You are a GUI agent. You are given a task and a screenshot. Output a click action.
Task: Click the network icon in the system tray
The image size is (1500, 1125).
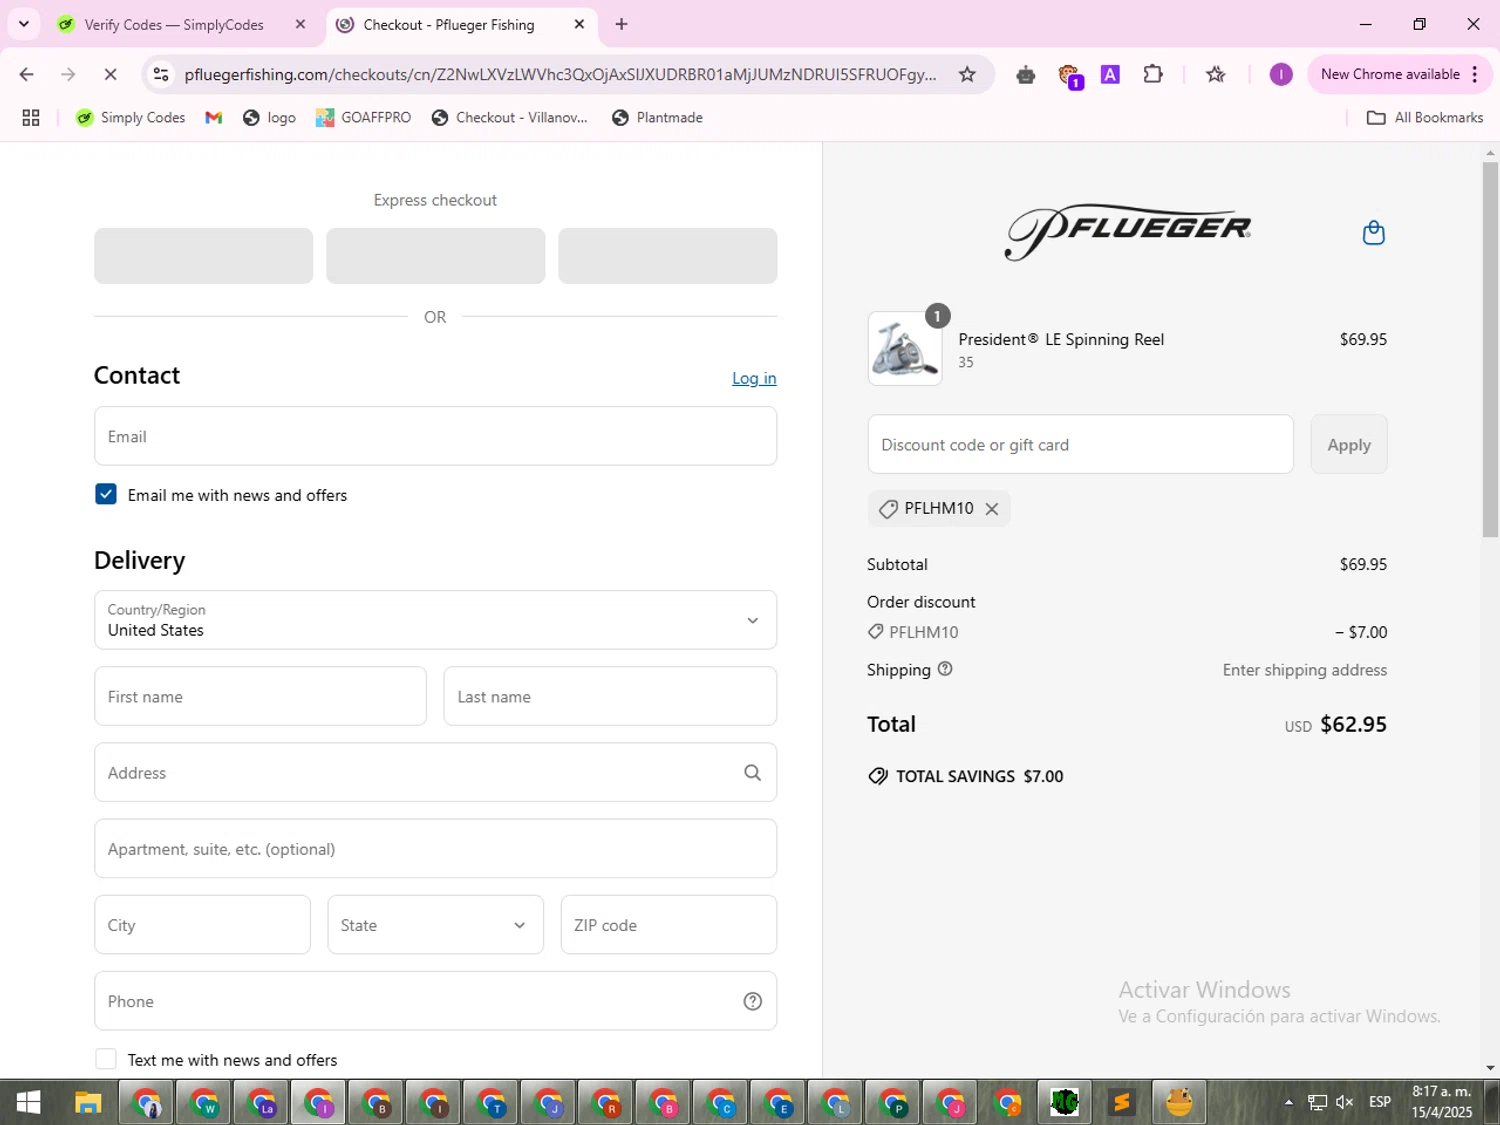[1317, 1102]
